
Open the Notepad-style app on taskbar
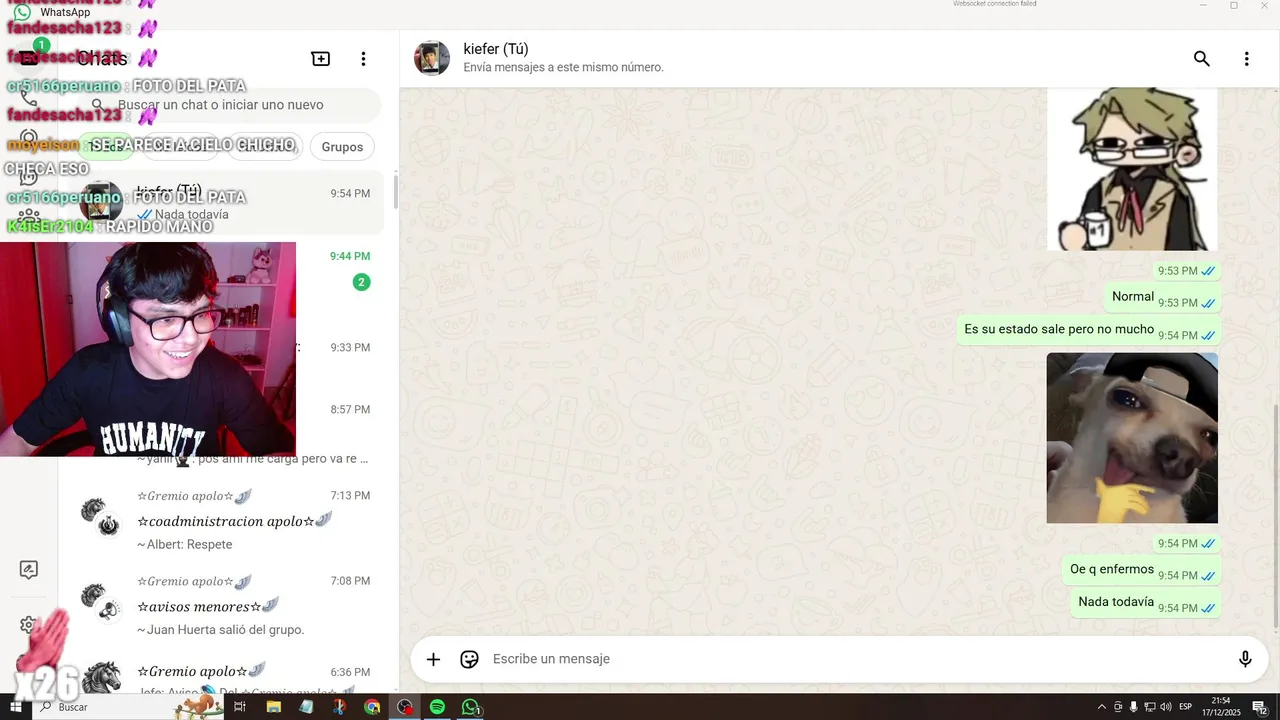point(306,707)
